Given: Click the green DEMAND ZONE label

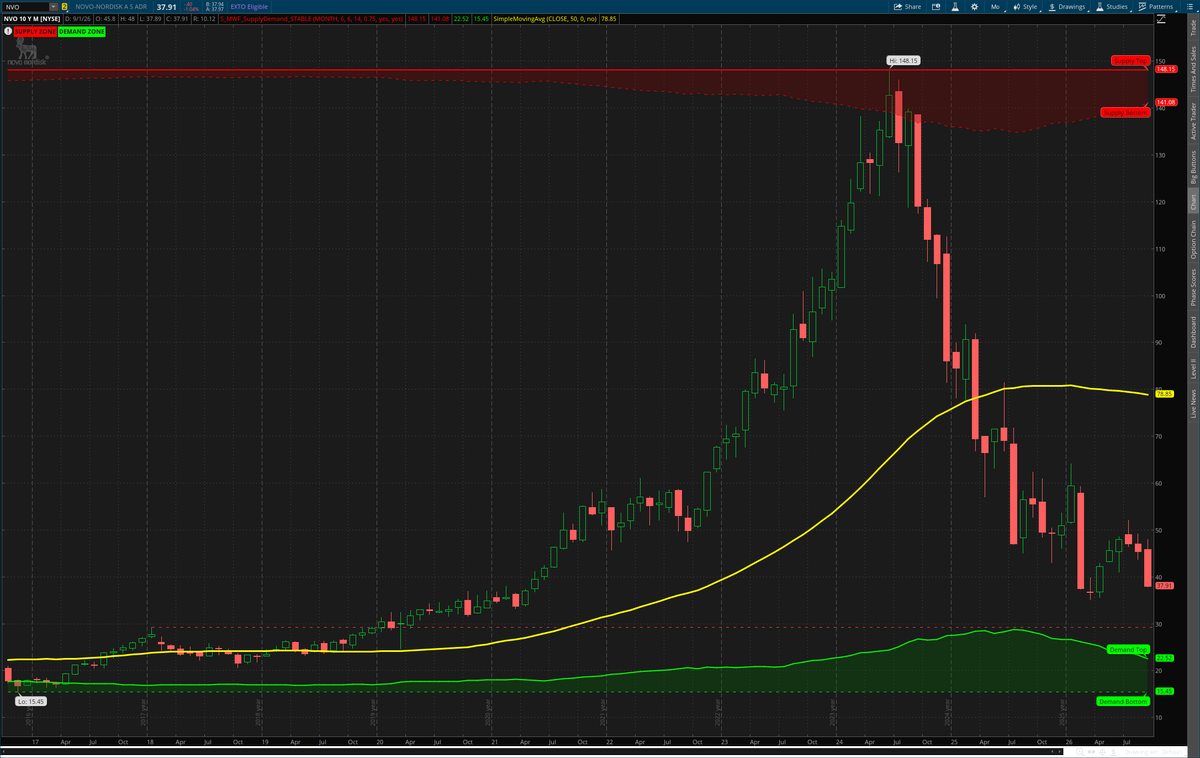Looking at the screenshot, I should pyautogui.click(x=81, y=31).
